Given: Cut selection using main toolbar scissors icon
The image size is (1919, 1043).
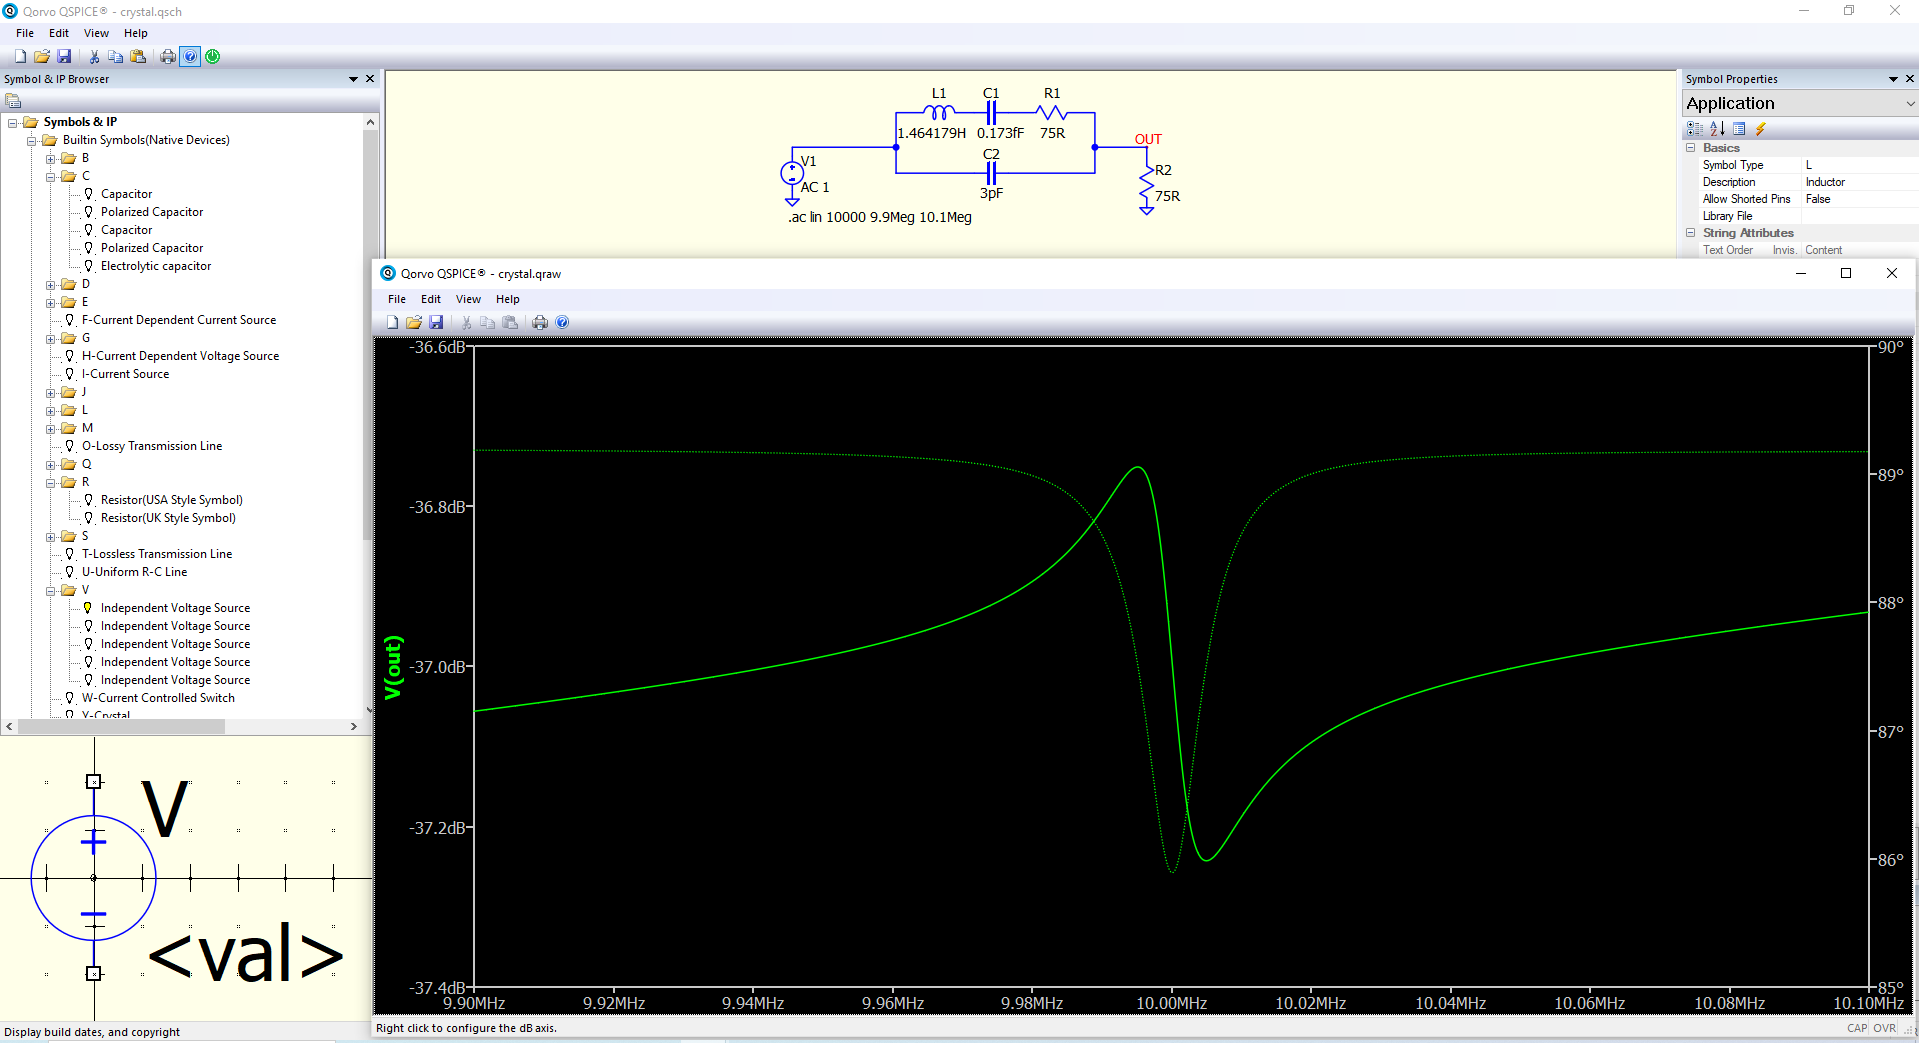Looking at the screenshot, I should pos(94,56).
